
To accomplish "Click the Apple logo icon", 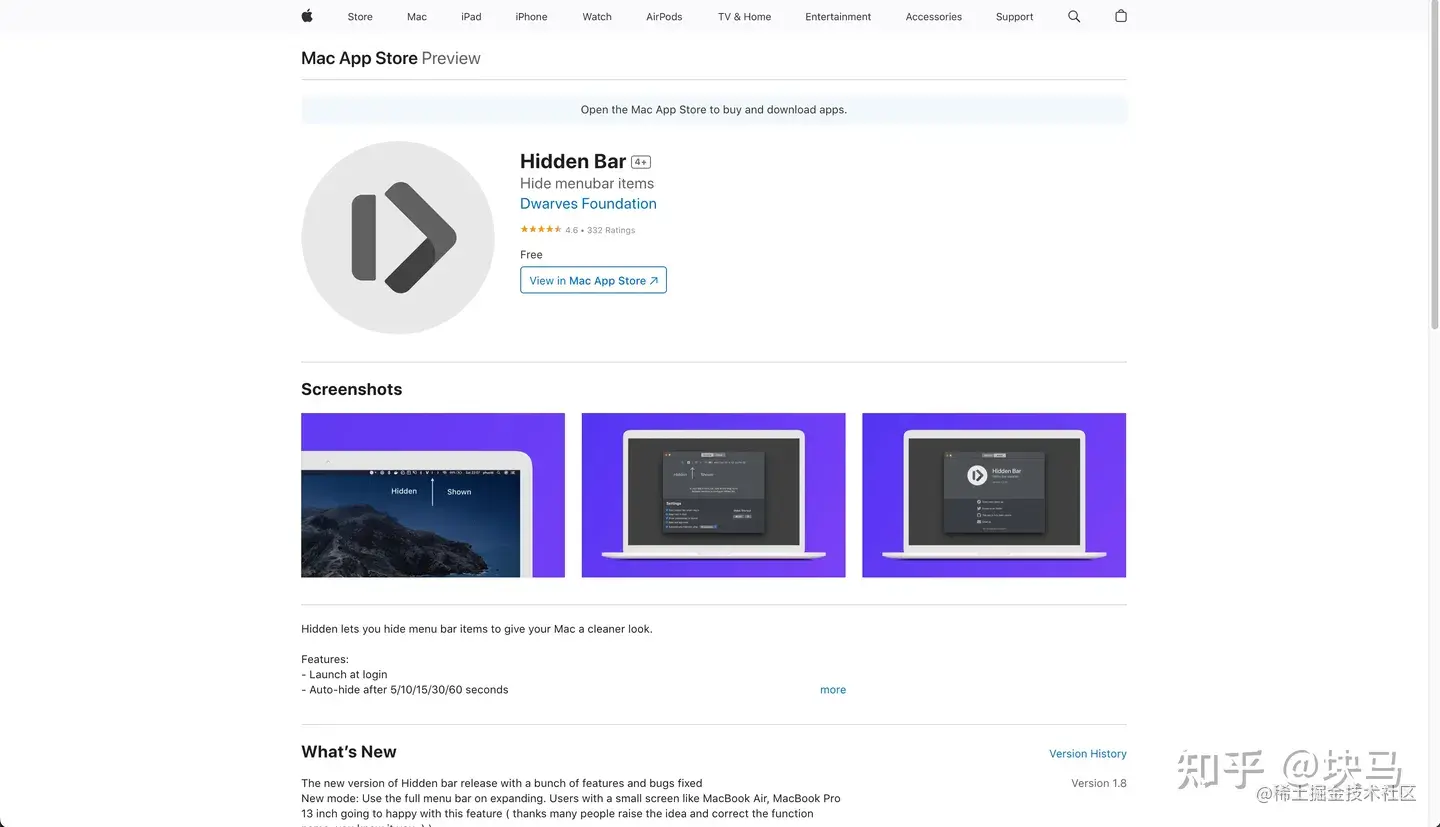I will pos(307,16).
